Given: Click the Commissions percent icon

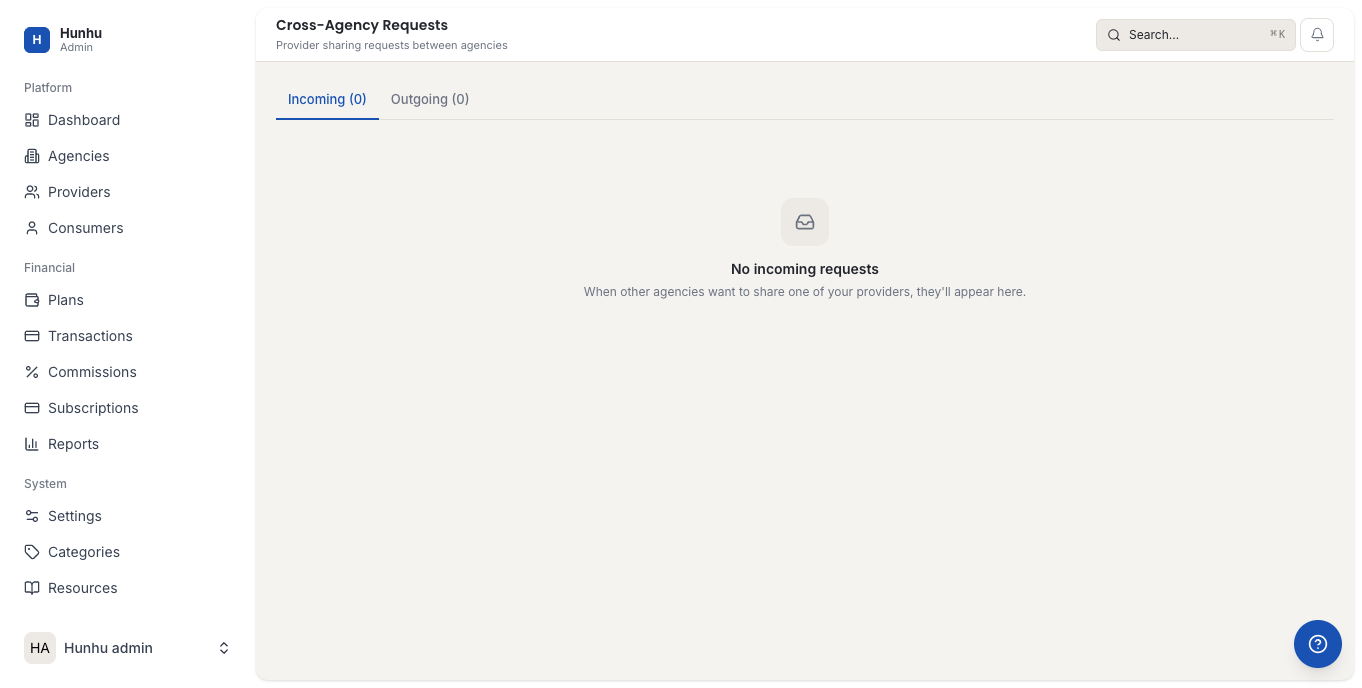Looking at the screenshot, I should 32,372.
